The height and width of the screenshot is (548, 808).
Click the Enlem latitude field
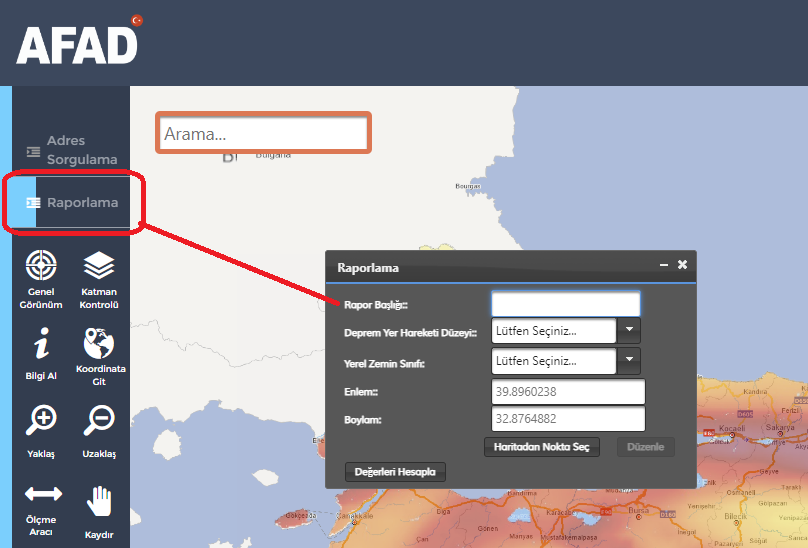568,392
